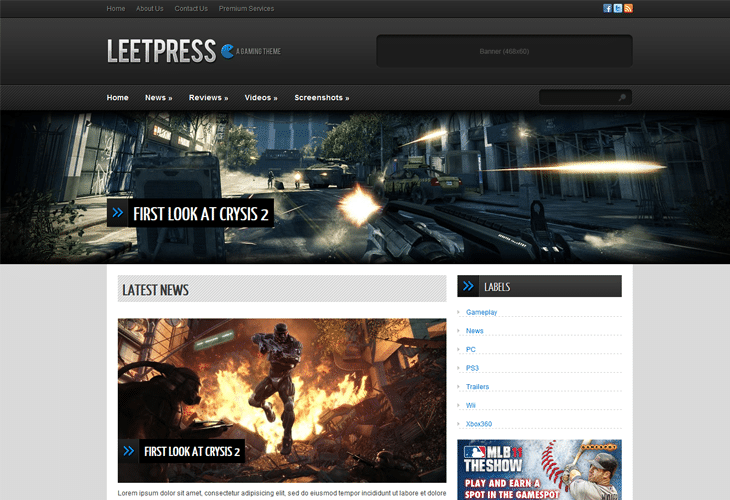Select Home in the main navigation
Viewport: 730px width, 500px height.
coord(117,98)
